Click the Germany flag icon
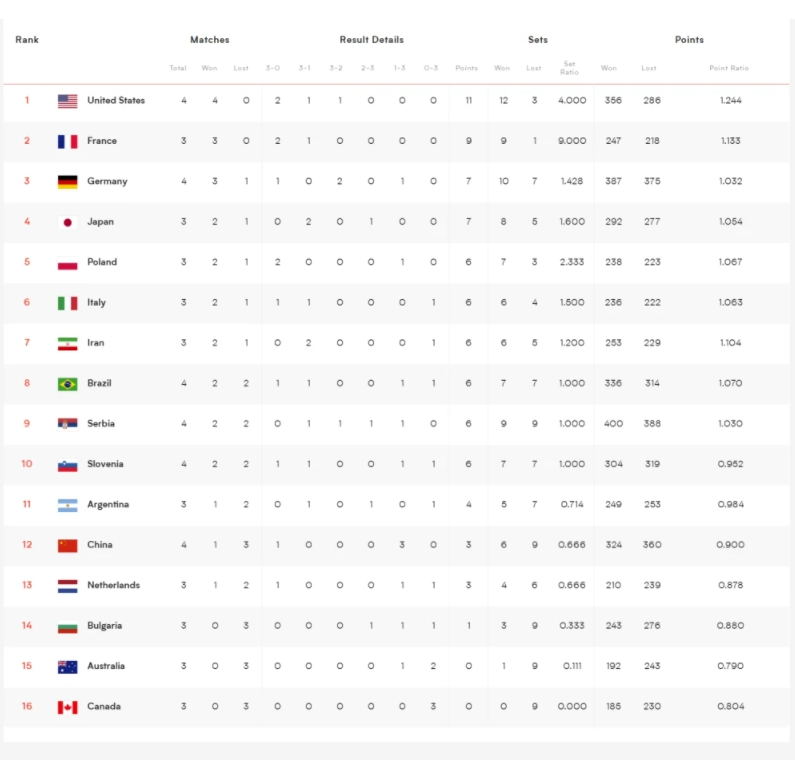 pyautogui.click(x=67, y=182)
